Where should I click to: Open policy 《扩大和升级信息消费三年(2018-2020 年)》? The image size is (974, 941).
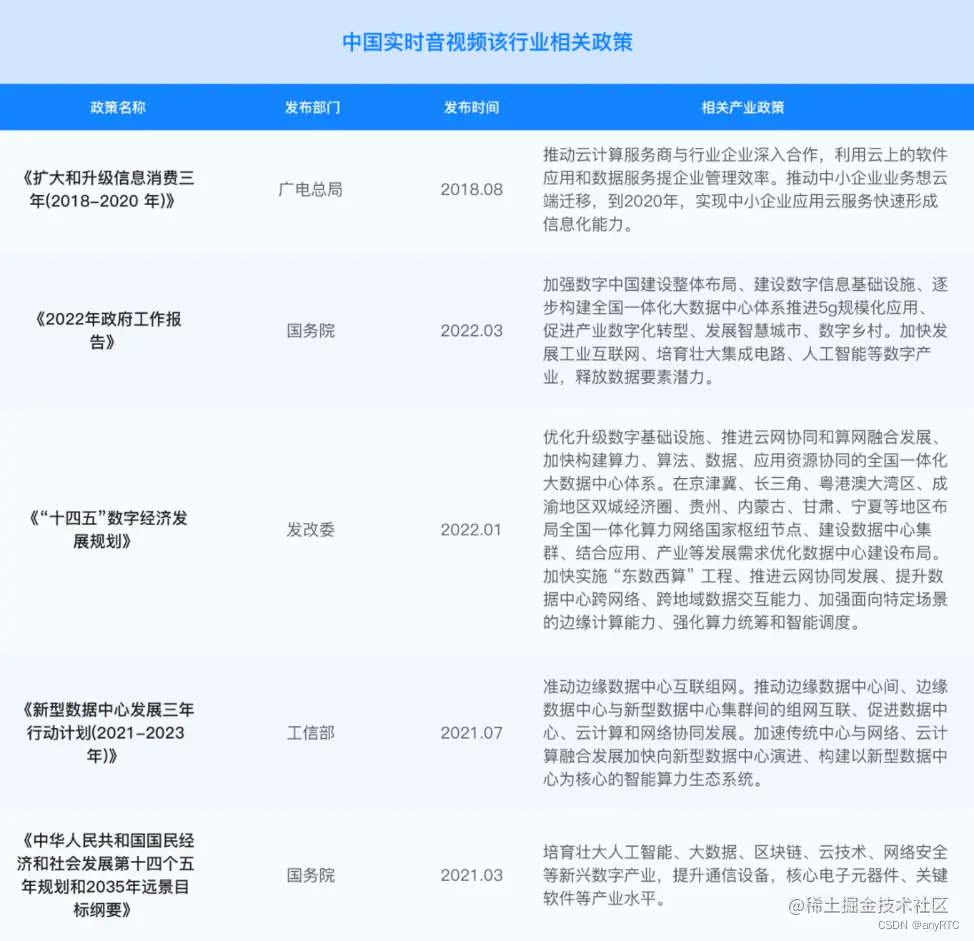(110, 190)
